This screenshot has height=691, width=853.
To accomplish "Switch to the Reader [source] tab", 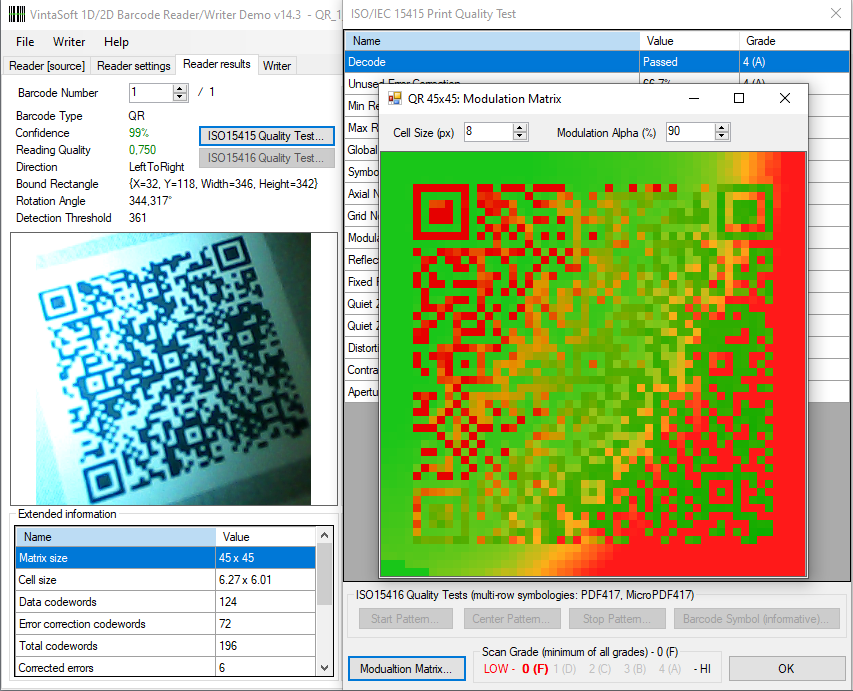I will pyautogui.click(x=47, y=66).
